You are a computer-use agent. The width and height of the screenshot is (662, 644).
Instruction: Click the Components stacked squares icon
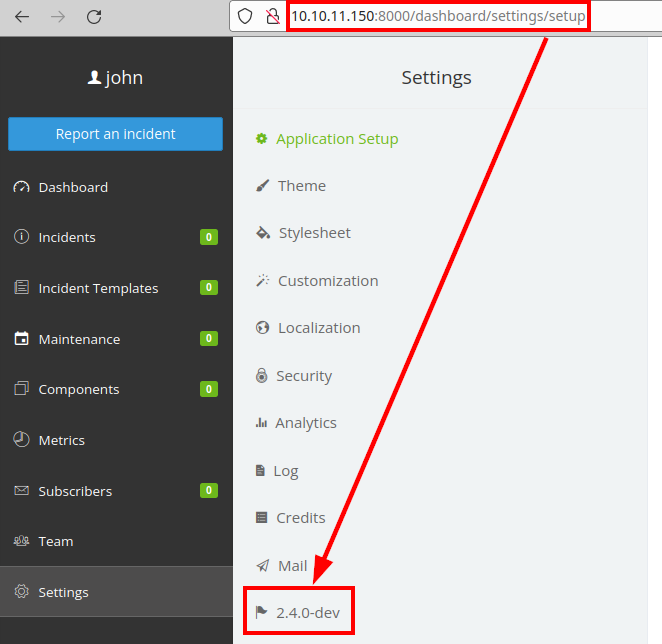[x=22, y=389]
